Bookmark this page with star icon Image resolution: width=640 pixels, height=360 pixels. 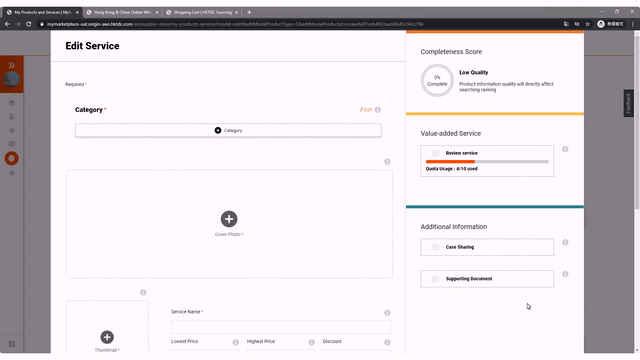coord(588,24)
